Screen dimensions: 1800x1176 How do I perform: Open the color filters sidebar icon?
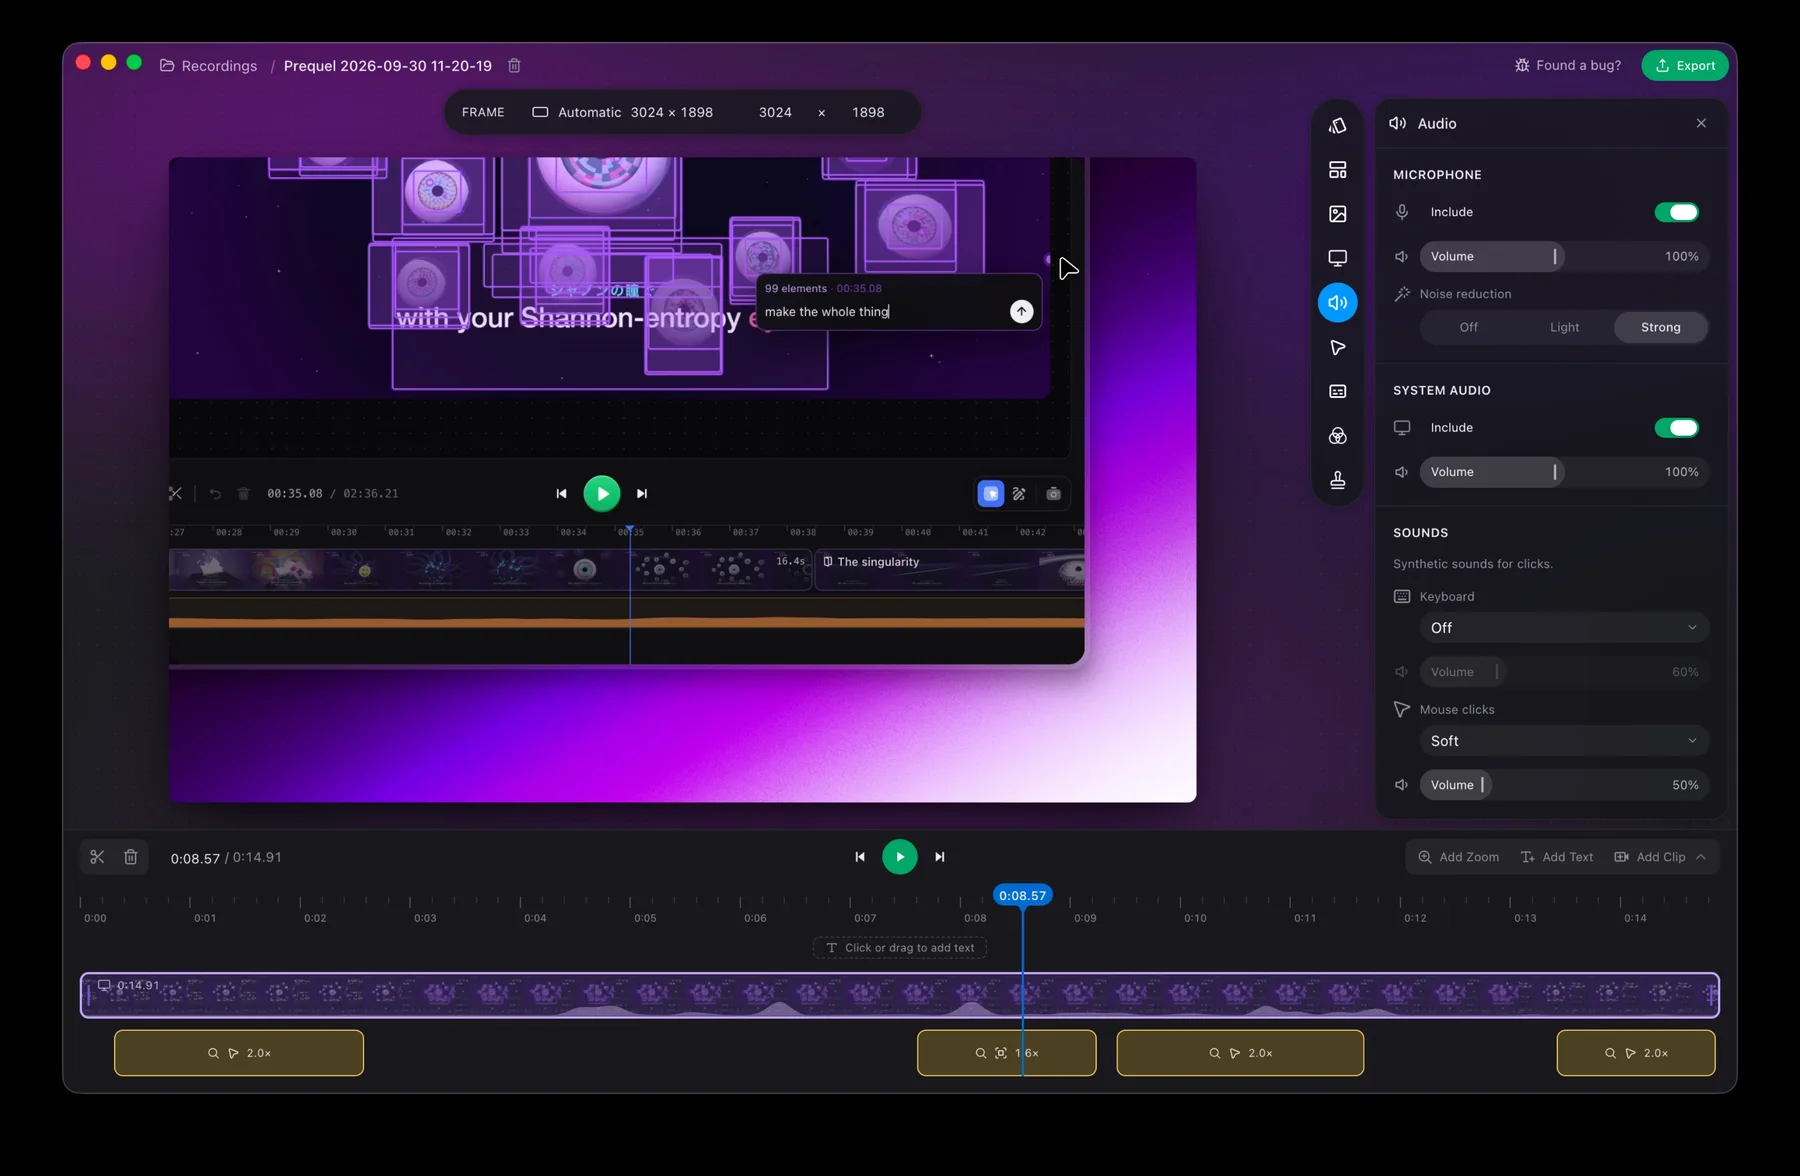pos(1337,436)
